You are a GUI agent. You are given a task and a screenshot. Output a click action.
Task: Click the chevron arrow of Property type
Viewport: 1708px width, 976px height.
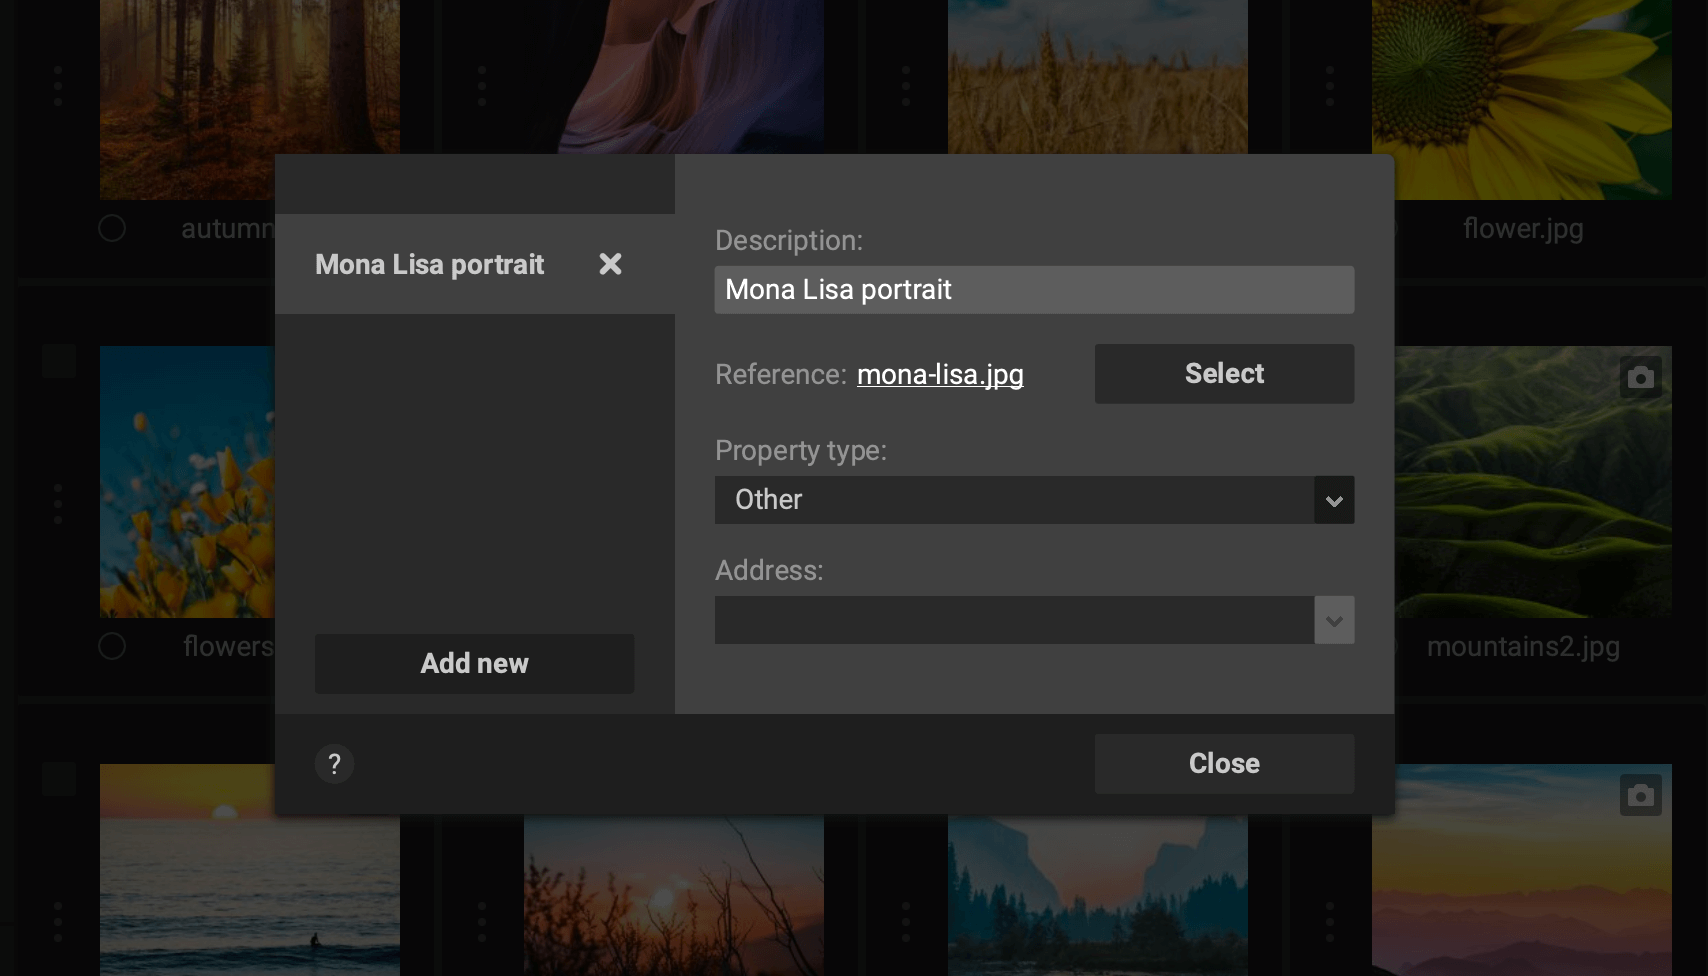pyautogui.click(x=1334, y=500)
